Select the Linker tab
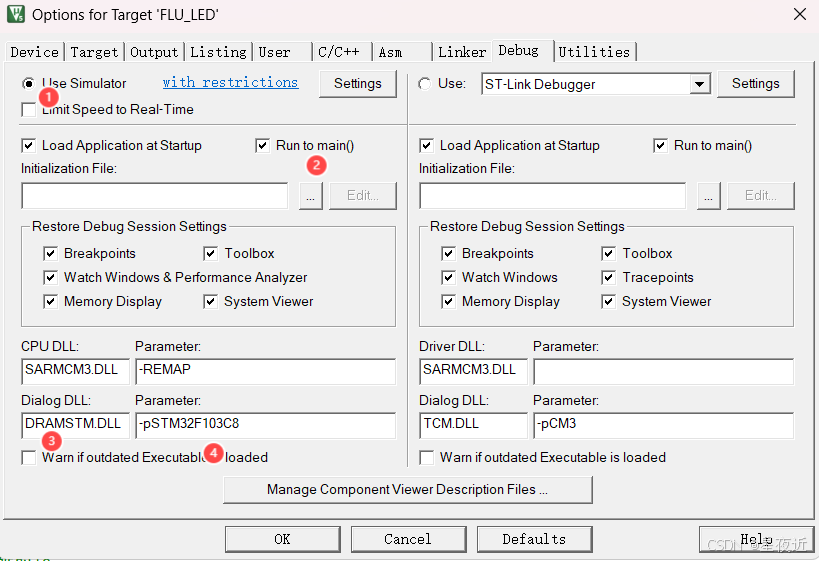Screen dimensions: 819x561 462,52
